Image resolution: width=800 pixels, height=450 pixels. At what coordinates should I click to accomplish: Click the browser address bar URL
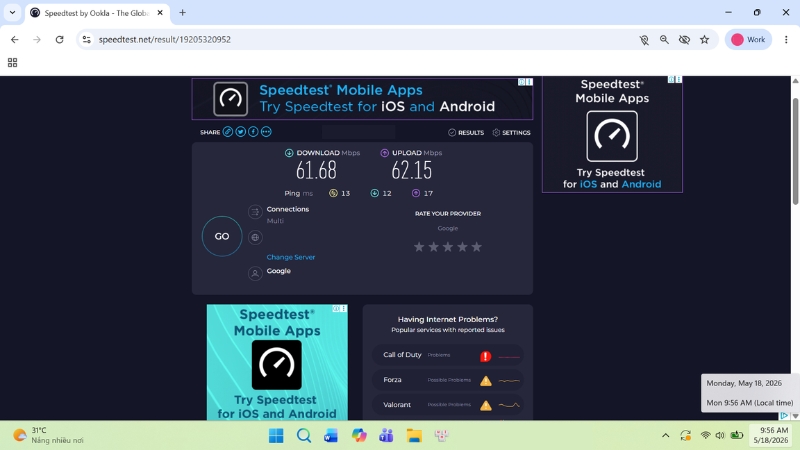click(164, 39)
